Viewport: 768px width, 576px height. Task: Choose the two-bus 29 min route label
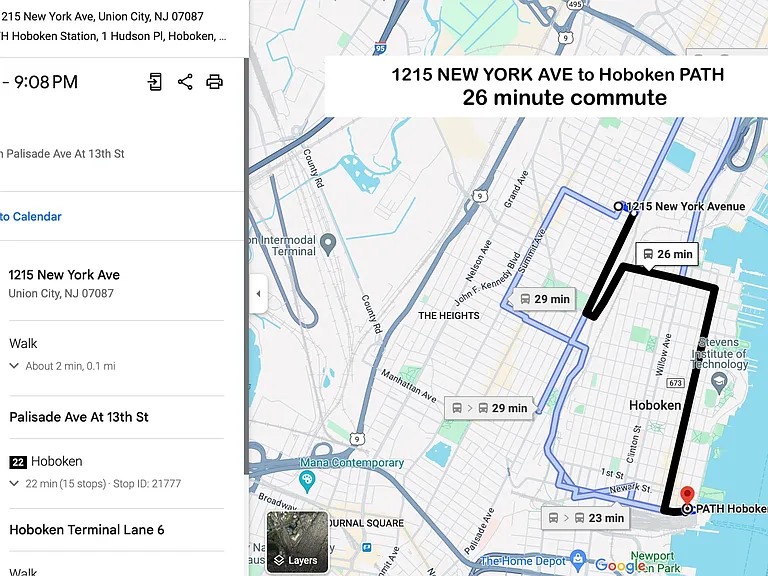[x=488, y=408]
